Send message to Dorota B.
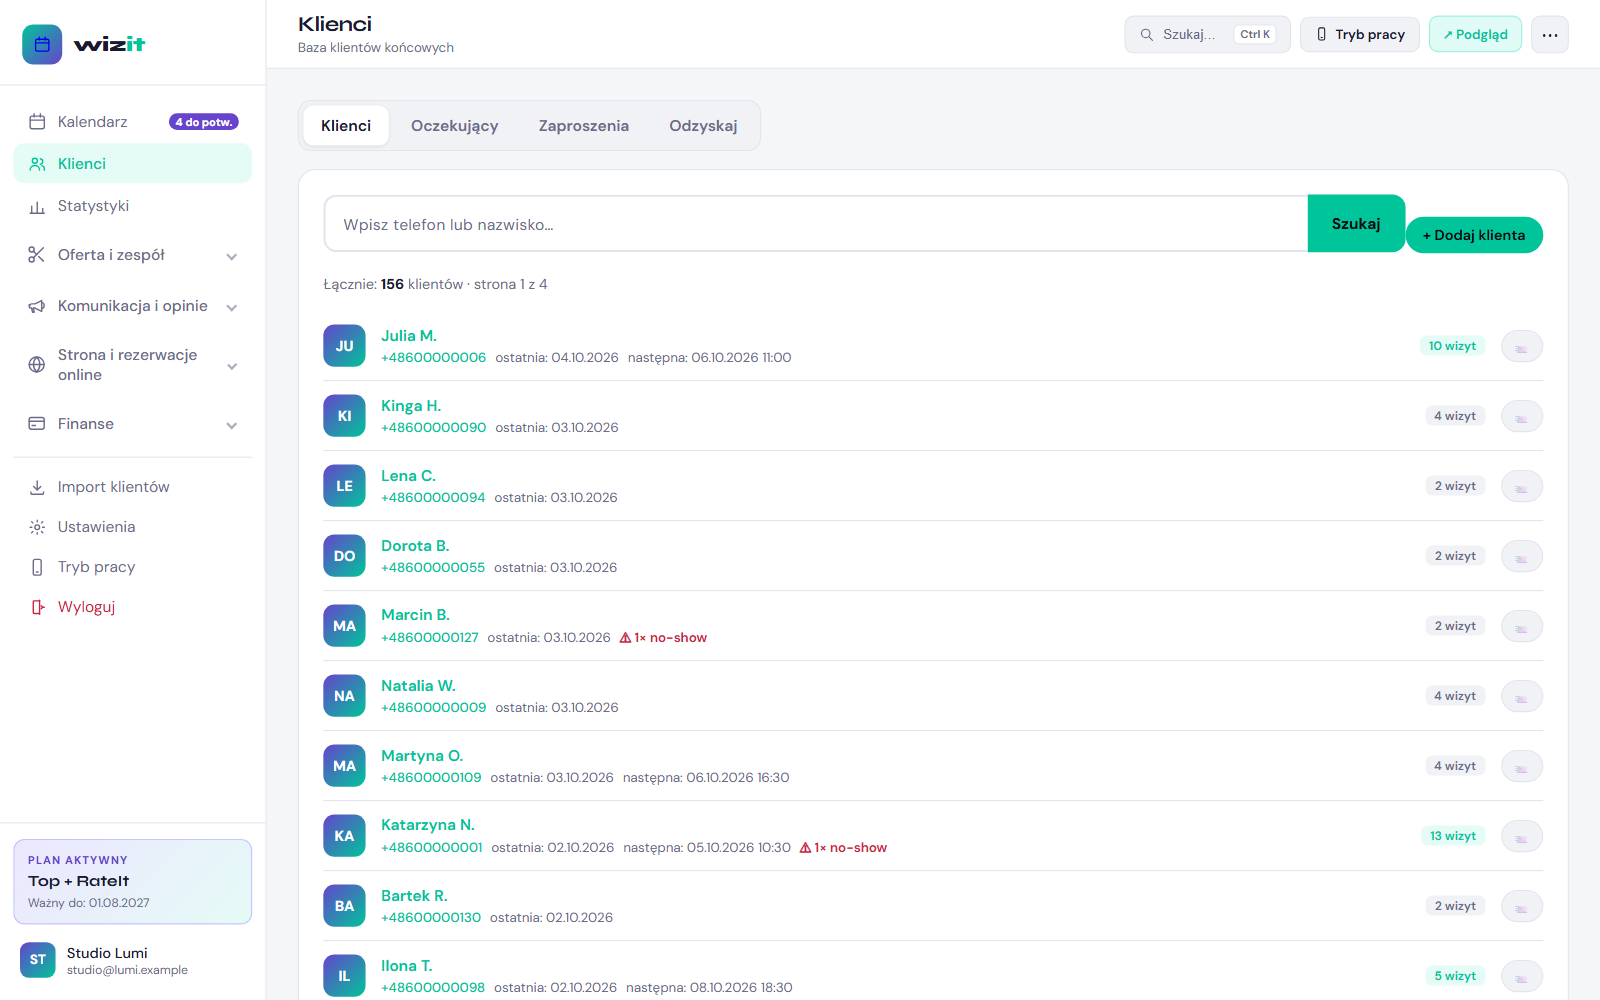1600x1000 pixels. point(1521,556)
